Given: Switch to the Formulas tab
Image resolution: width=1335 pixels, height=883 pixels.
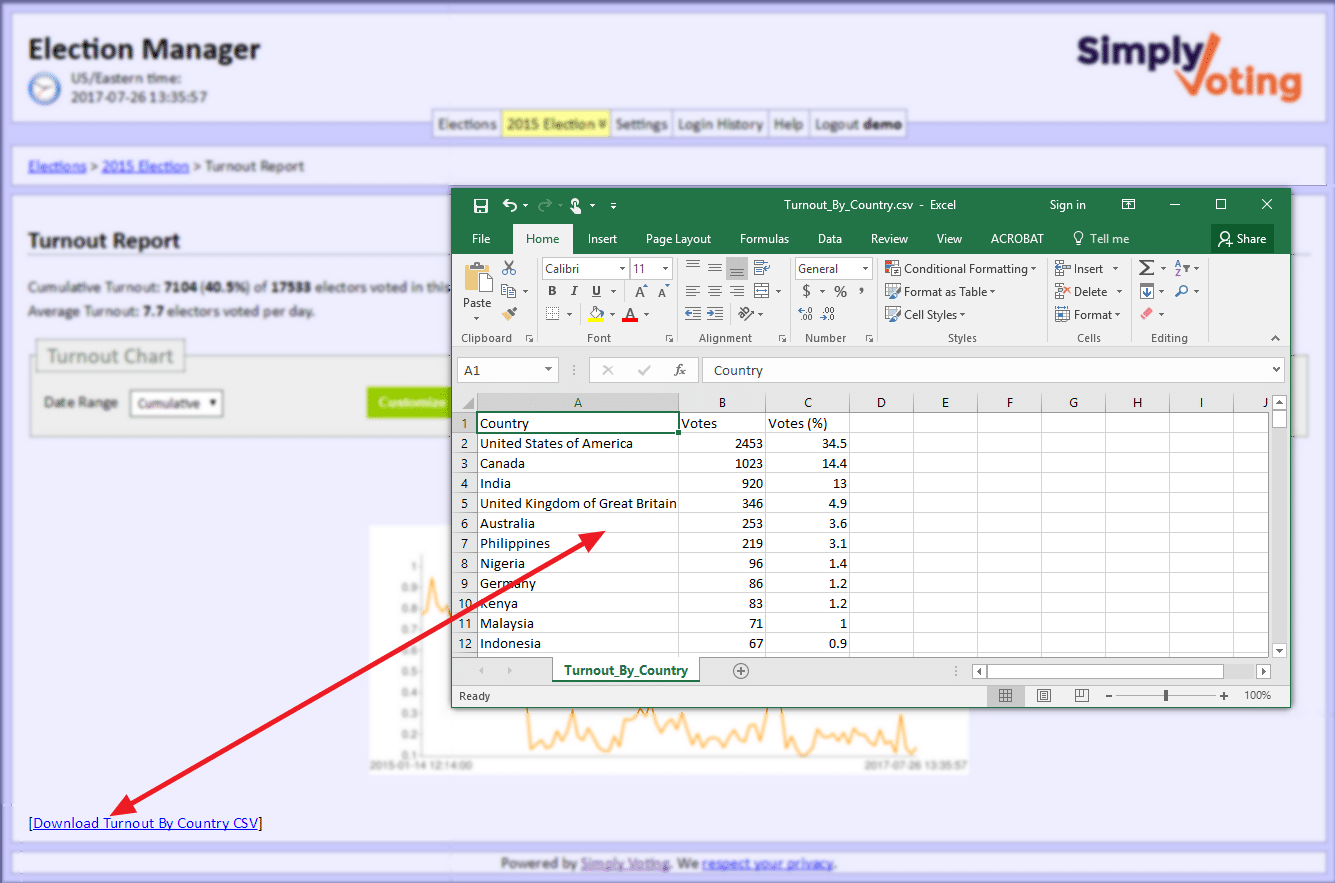Looking at the screenshot, I should (x=765, y=239).
